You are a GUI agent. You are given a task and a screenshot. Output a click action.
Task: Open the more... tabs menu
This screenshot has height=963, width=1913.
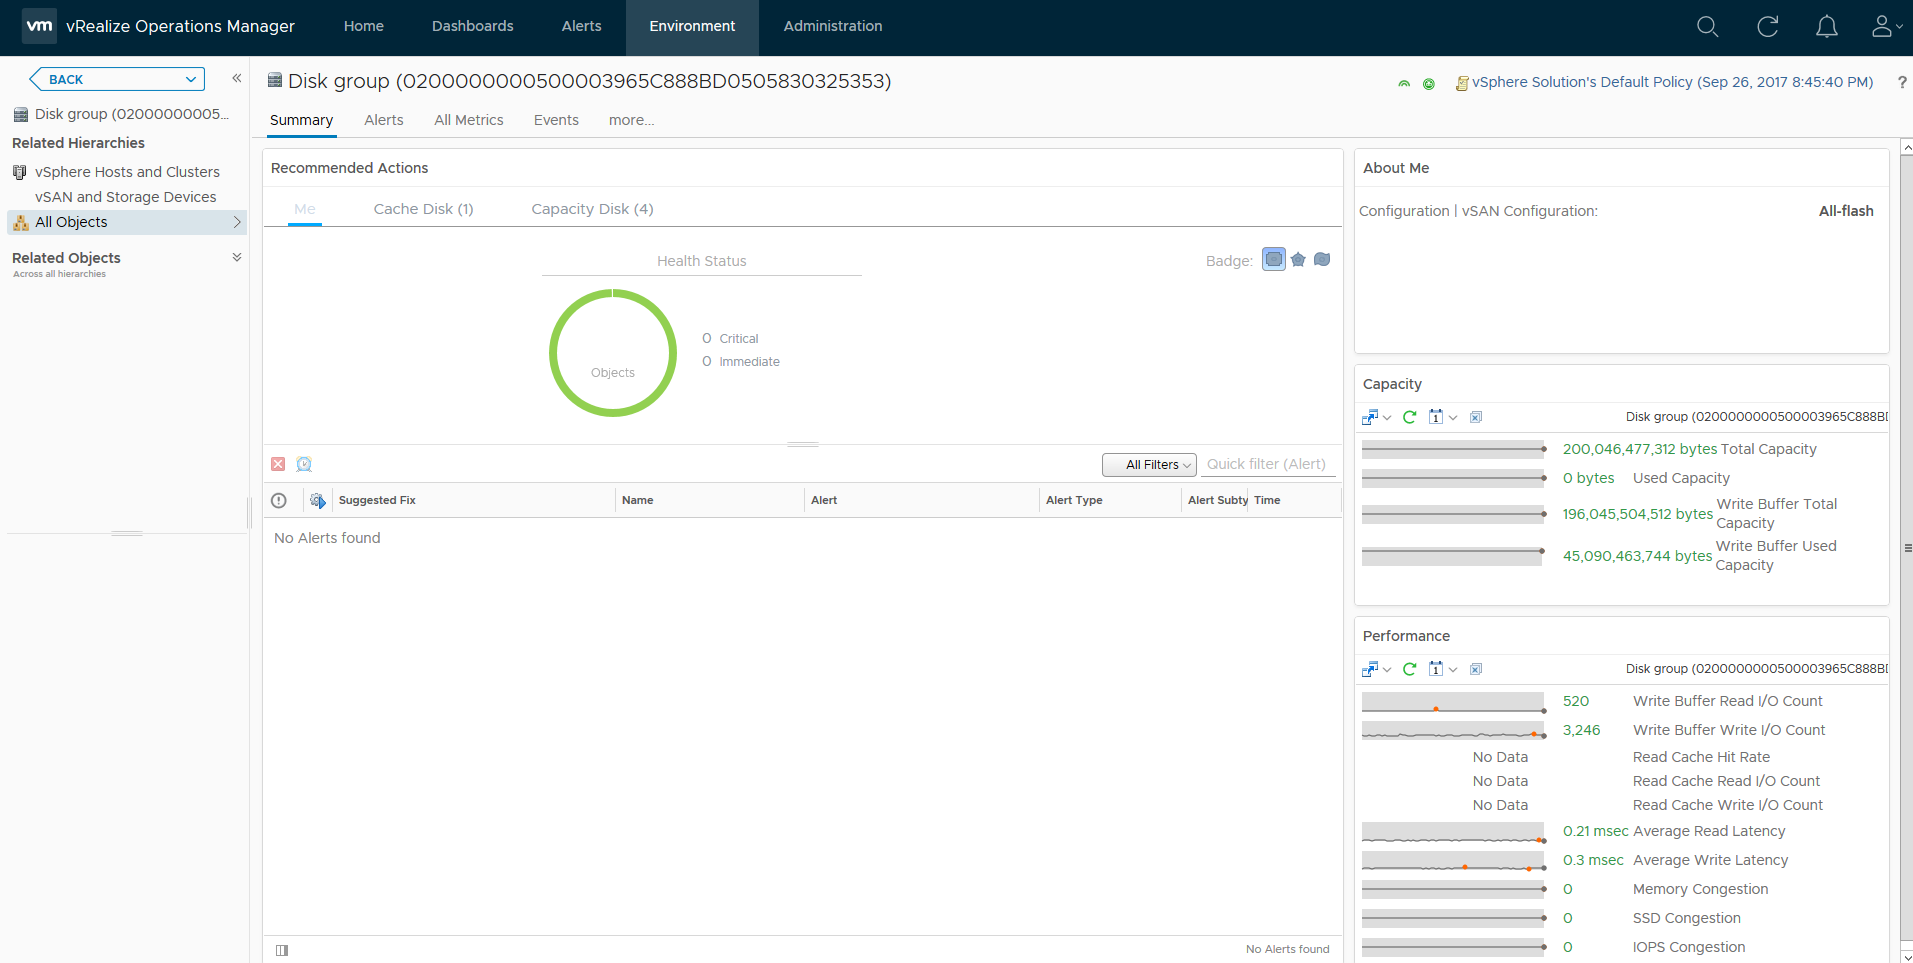[x=631, y=120]
